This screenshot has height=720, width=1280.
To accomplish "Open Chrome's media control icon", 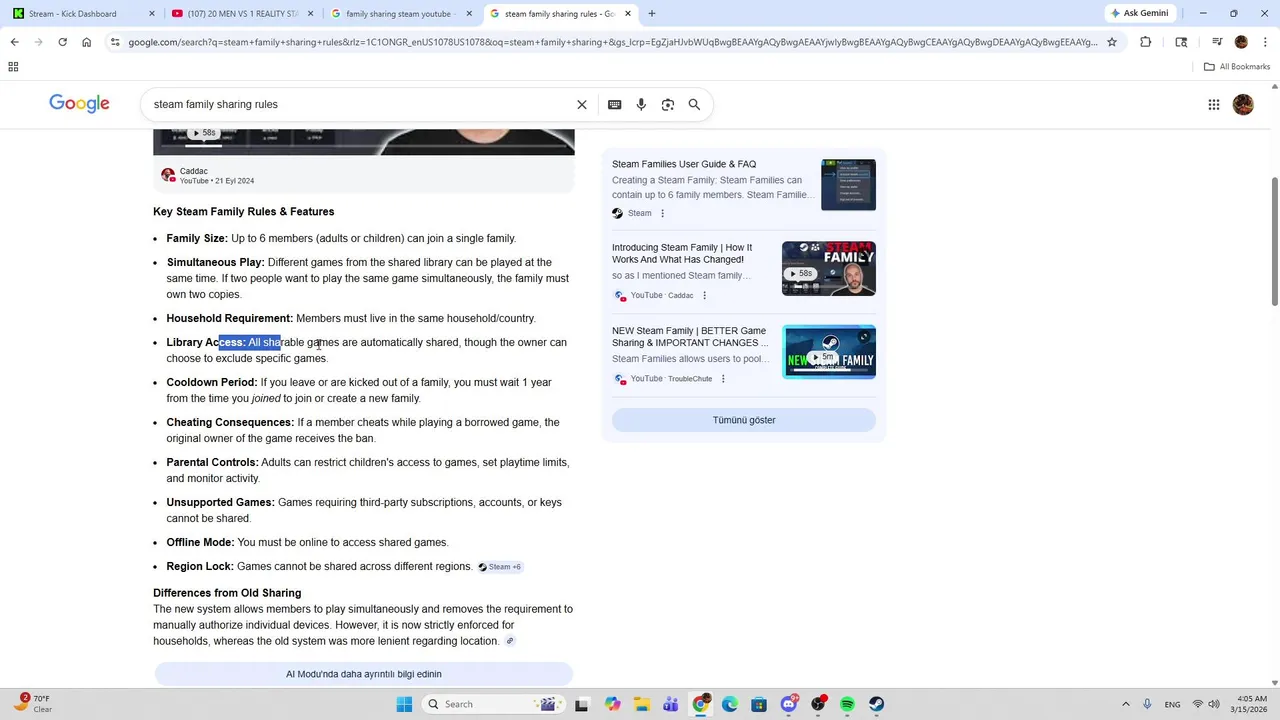I will (x=1217, y=42).
